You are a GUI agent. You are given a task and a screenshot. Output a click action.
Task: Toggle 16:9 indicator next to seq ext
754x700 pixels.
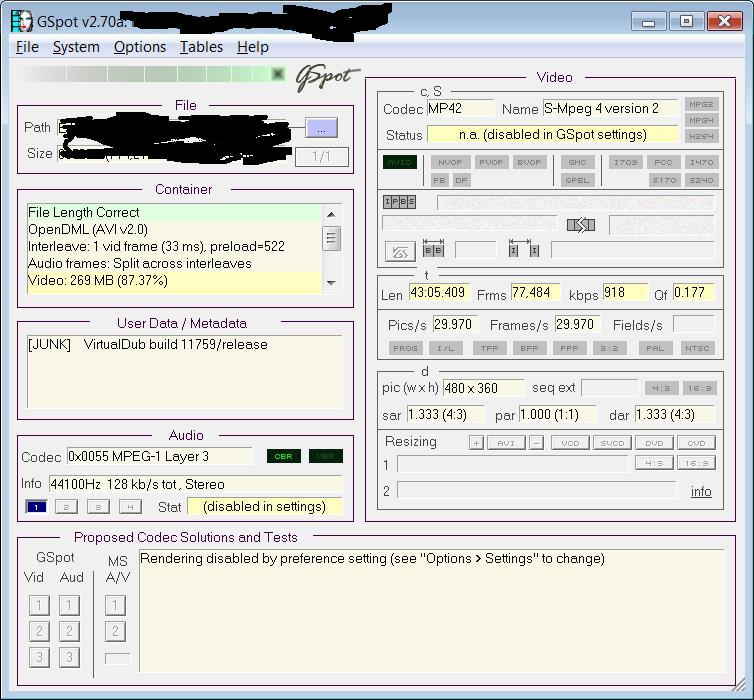pos(700,388)
